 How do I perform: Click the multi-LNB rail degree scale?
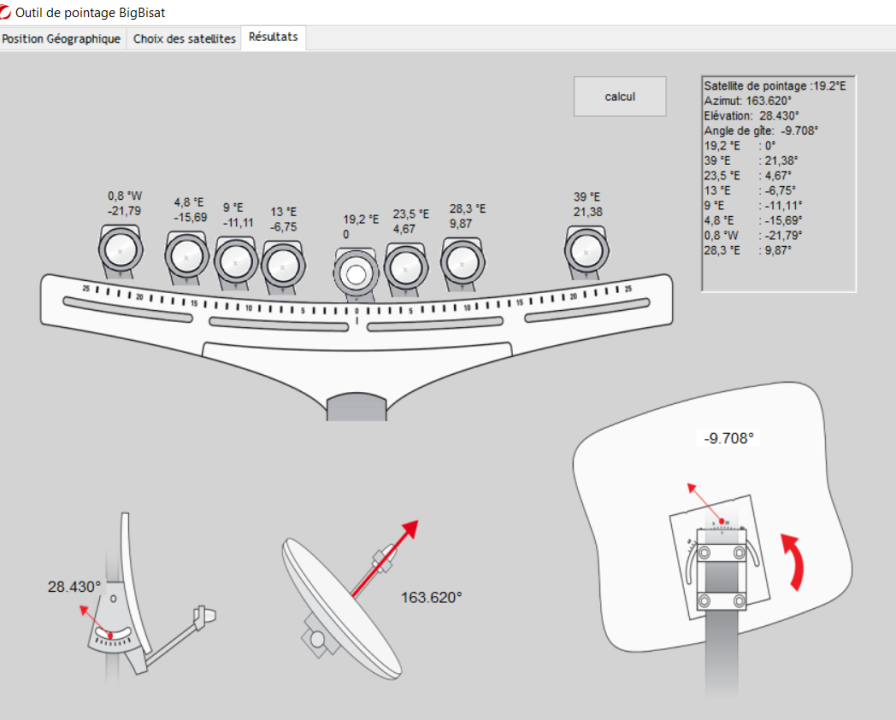point(356,305)
